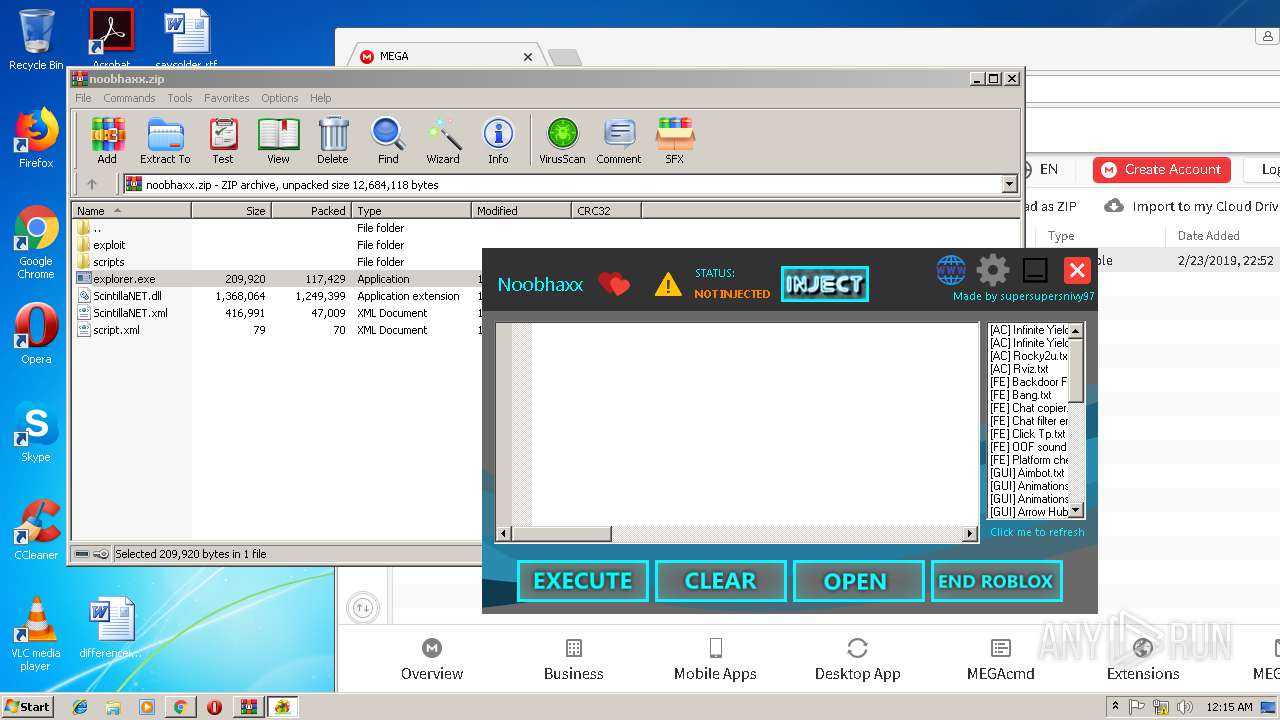Select the explorer.exe file row
Screen dimensions: 1280x720
(x=276, y=279)
